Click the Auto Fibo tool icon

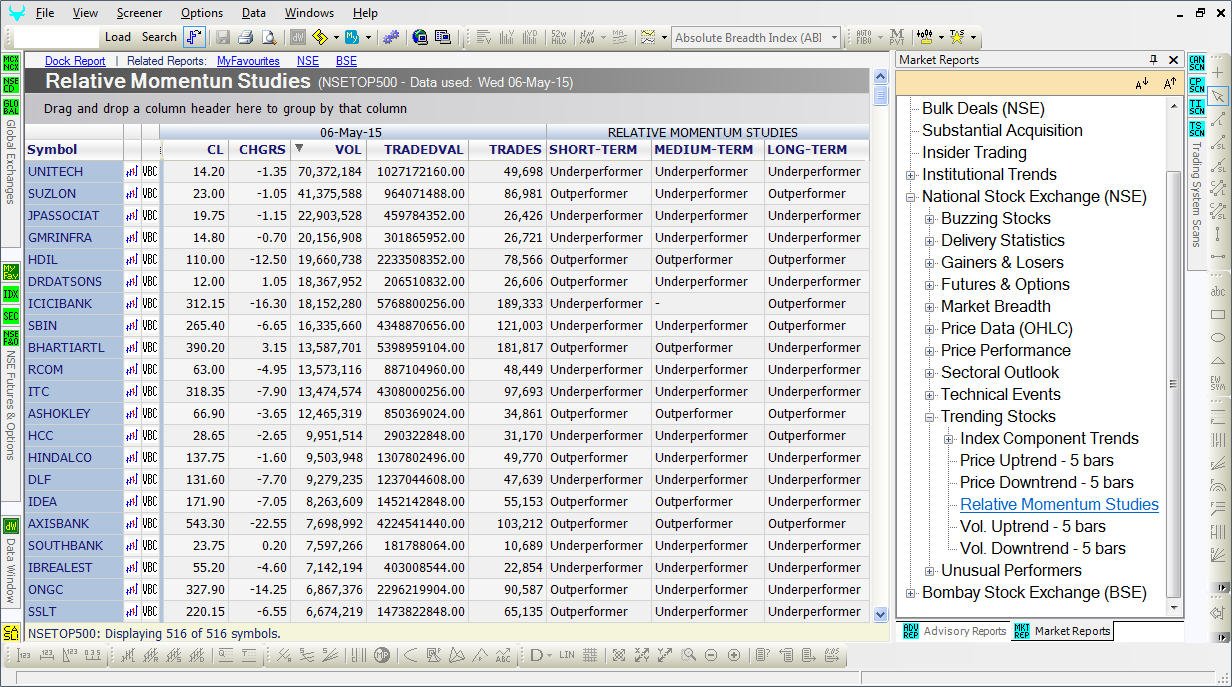coord(863,37)
